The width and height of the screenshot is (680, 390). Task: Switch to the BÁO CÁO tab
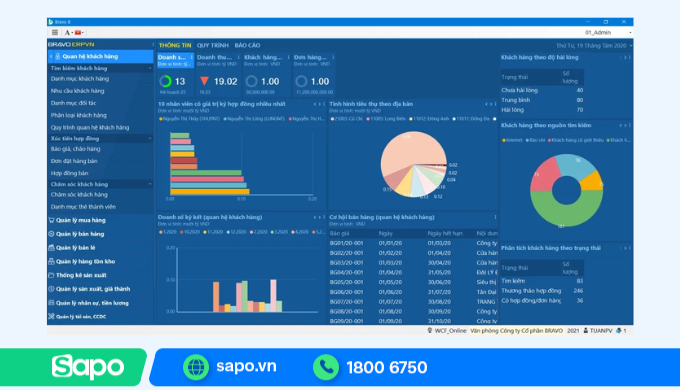point(247,45)
